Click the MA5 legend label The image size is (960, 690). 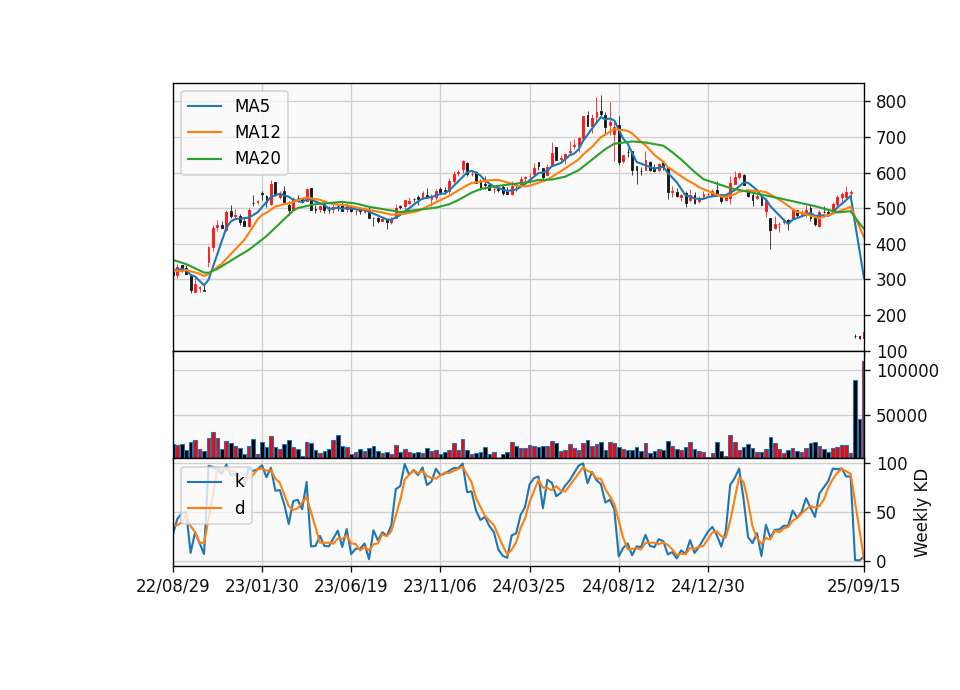click(252, 106)
